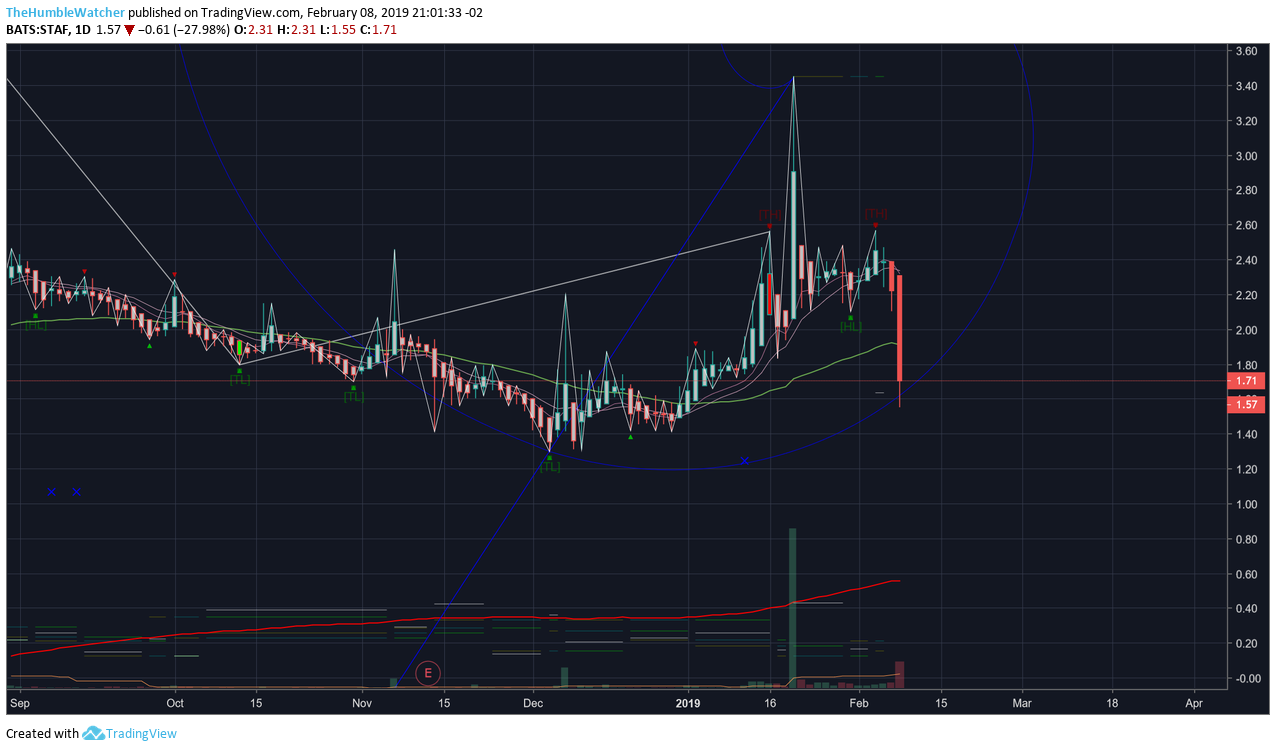Click the 16 label after 2019 on time axis

(x=770, y=703)
